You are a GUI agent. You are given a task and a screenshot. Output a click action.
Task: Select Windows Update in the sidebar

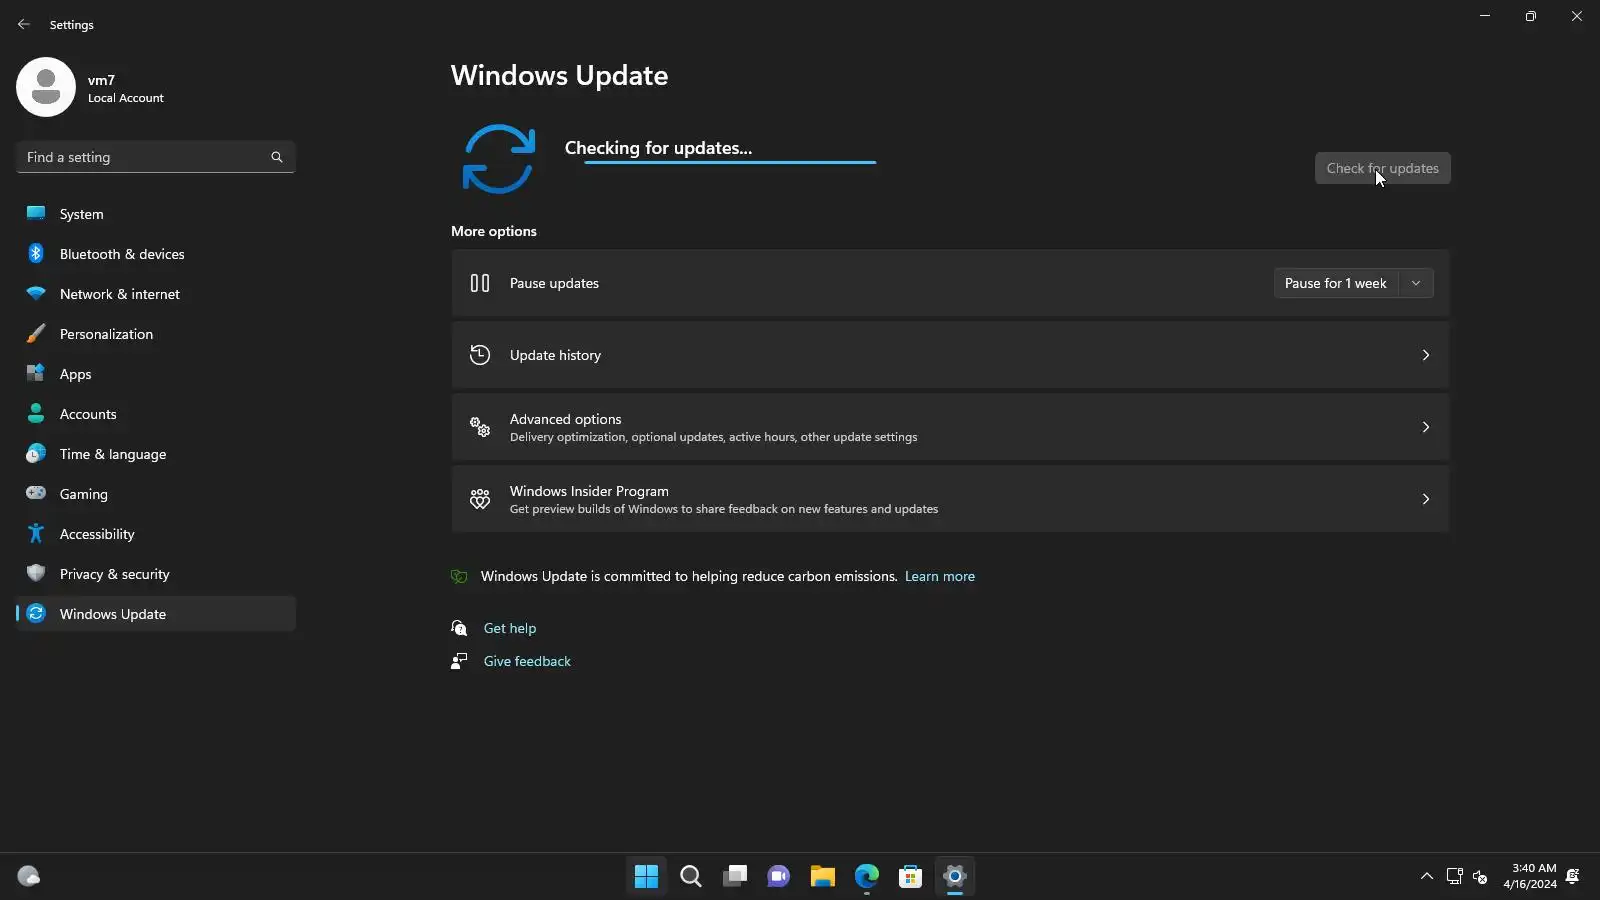click(x=156, y=614)
